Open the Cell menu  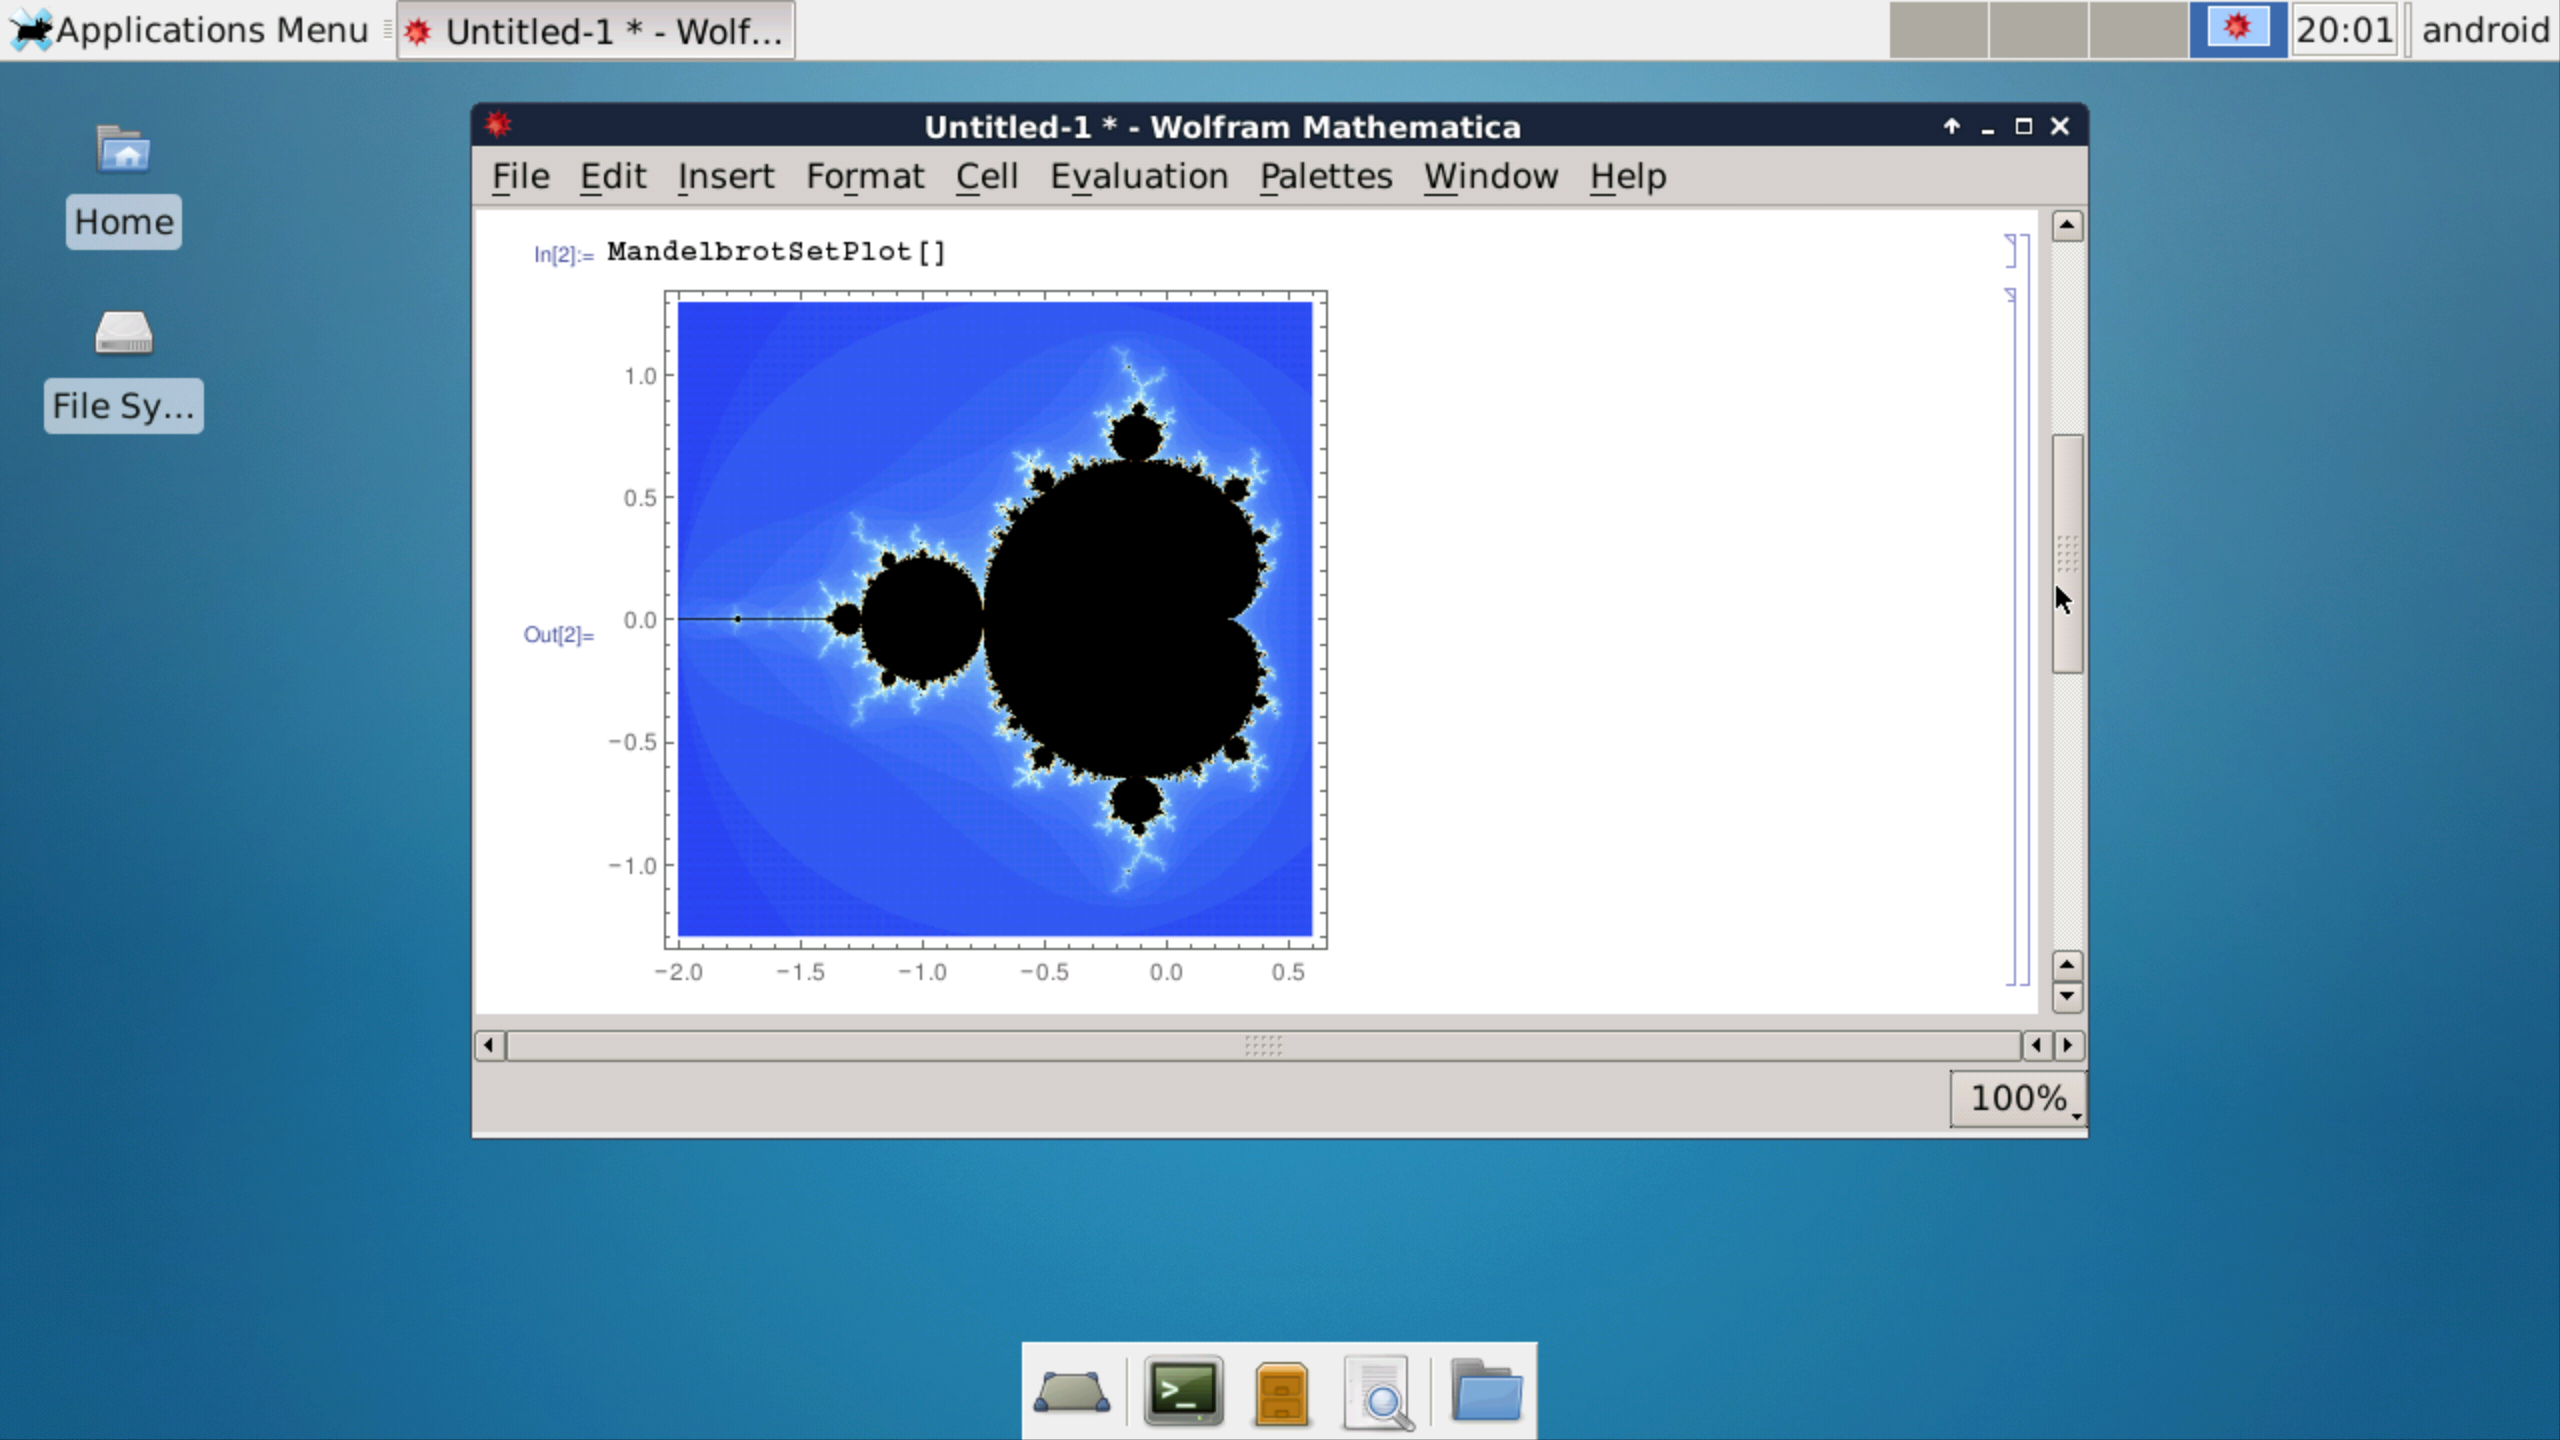click(986, 176)
